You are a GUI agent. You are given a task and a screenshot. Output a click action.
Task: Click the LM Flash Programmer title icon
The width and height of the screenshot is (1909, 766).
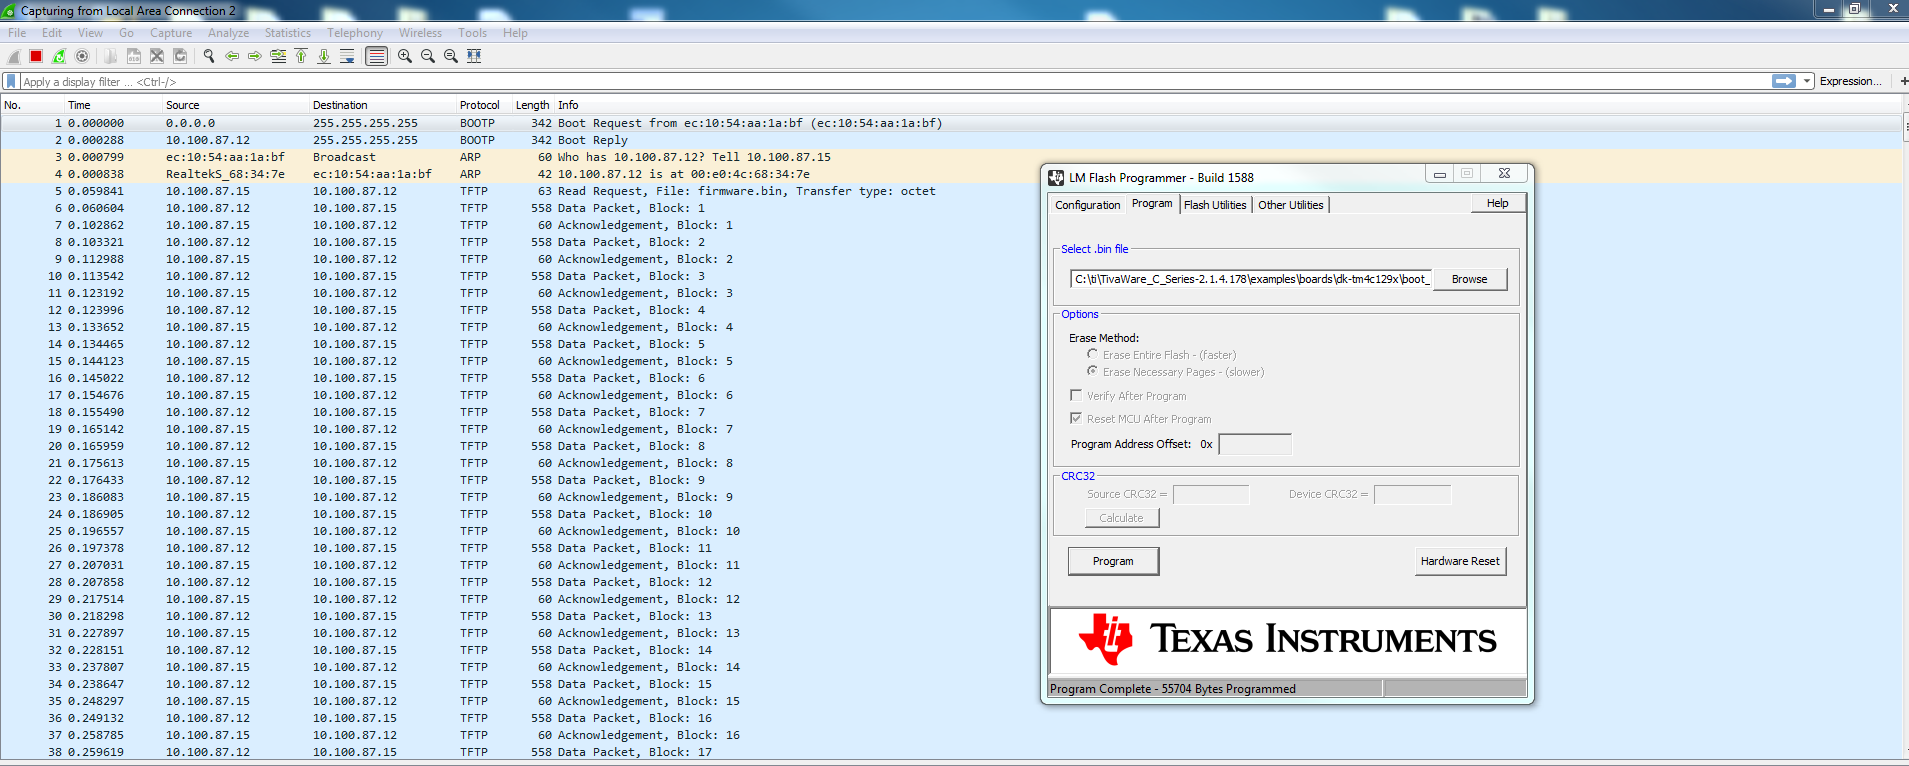(x=1056, y=178)
